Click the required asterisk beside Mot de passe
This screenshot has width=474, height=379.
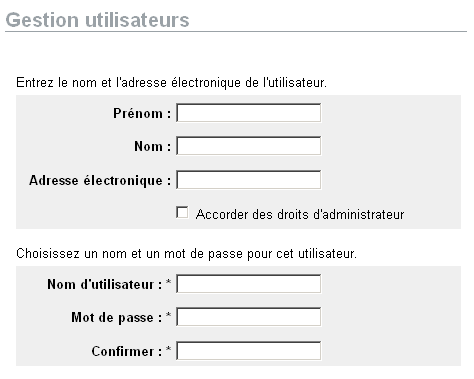(168, 315)
